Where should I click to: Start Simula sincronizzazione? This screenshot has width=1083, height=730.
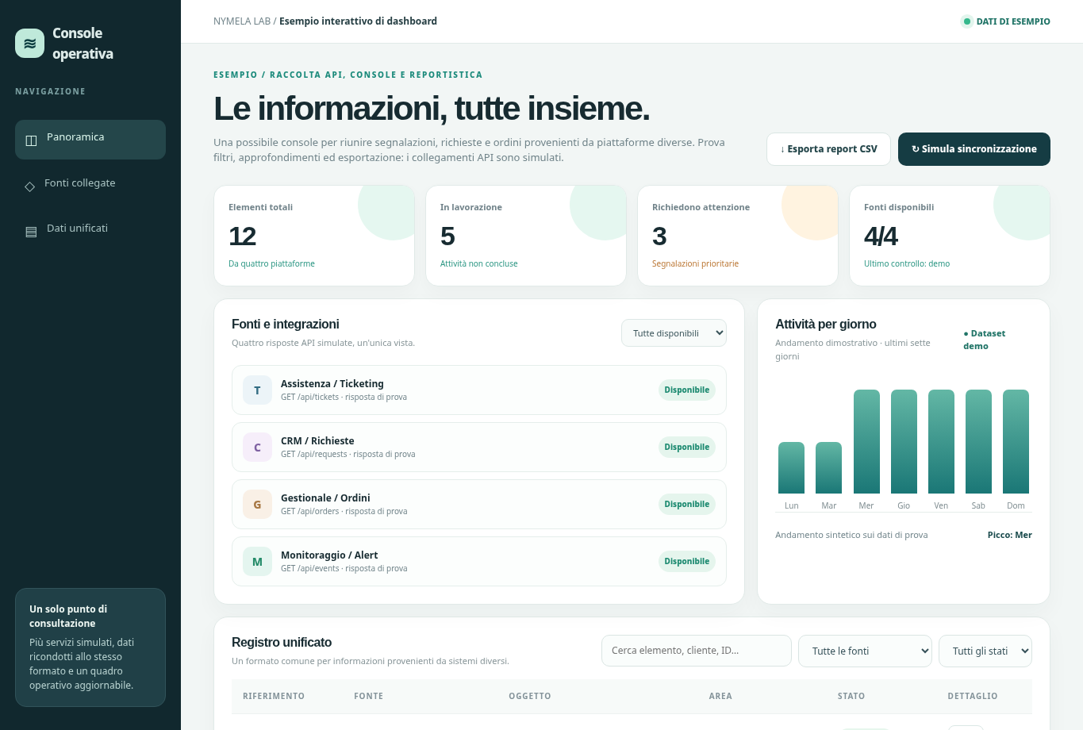(x=974, y=149)
